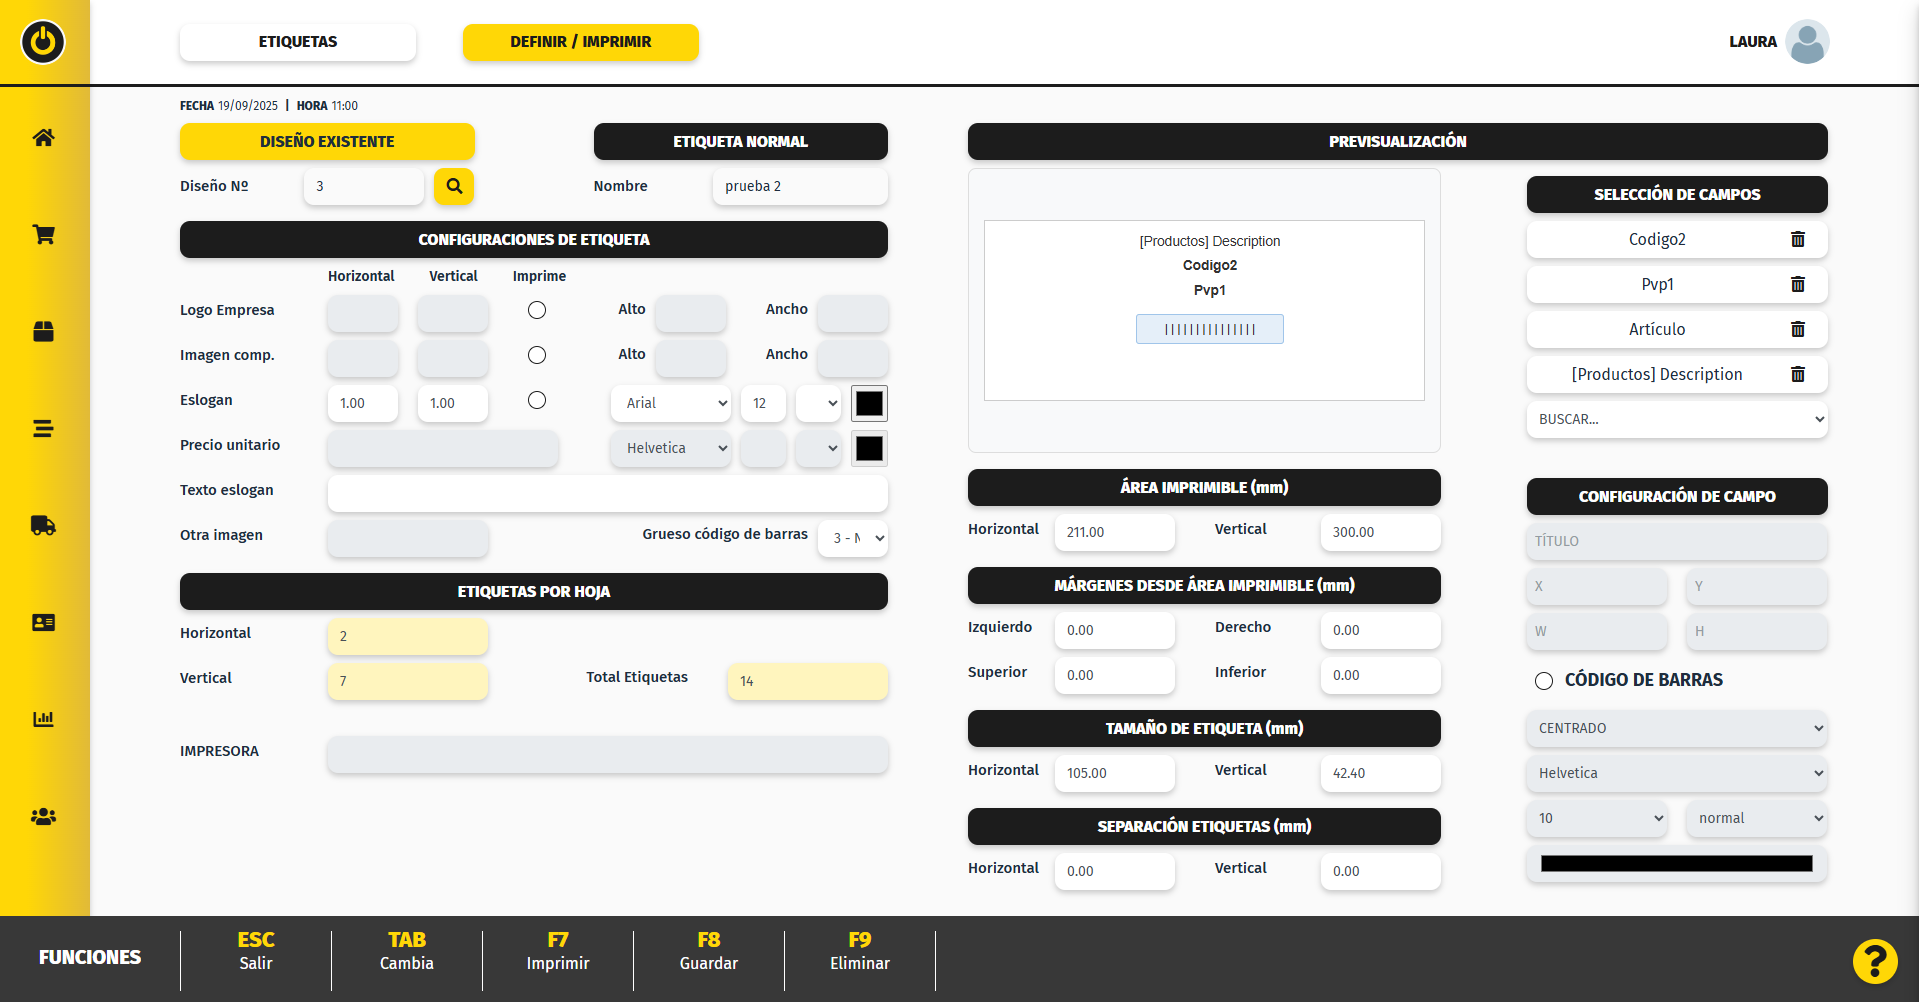Click the magnifier search button beside Diseño Nº
This screenshot has height=1002, width=1919.
[x=454, y=186]
